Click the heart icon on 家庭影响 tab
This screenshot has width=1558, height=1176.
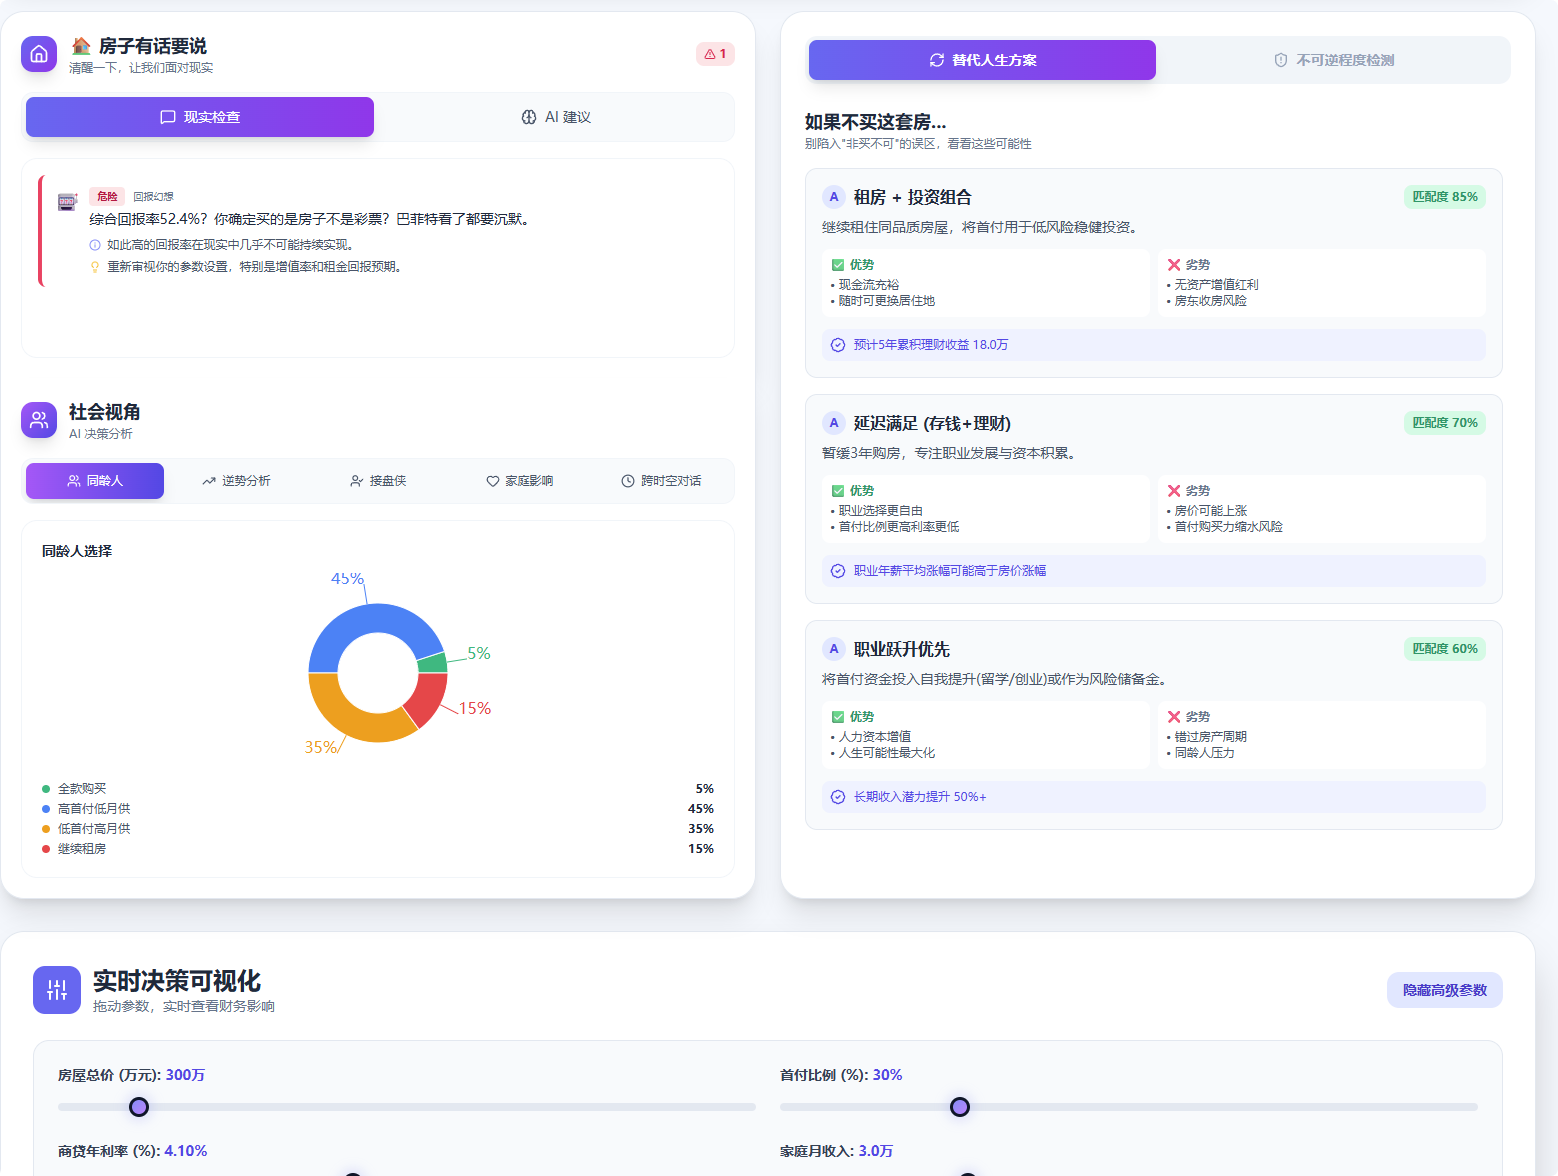(493, 481)
